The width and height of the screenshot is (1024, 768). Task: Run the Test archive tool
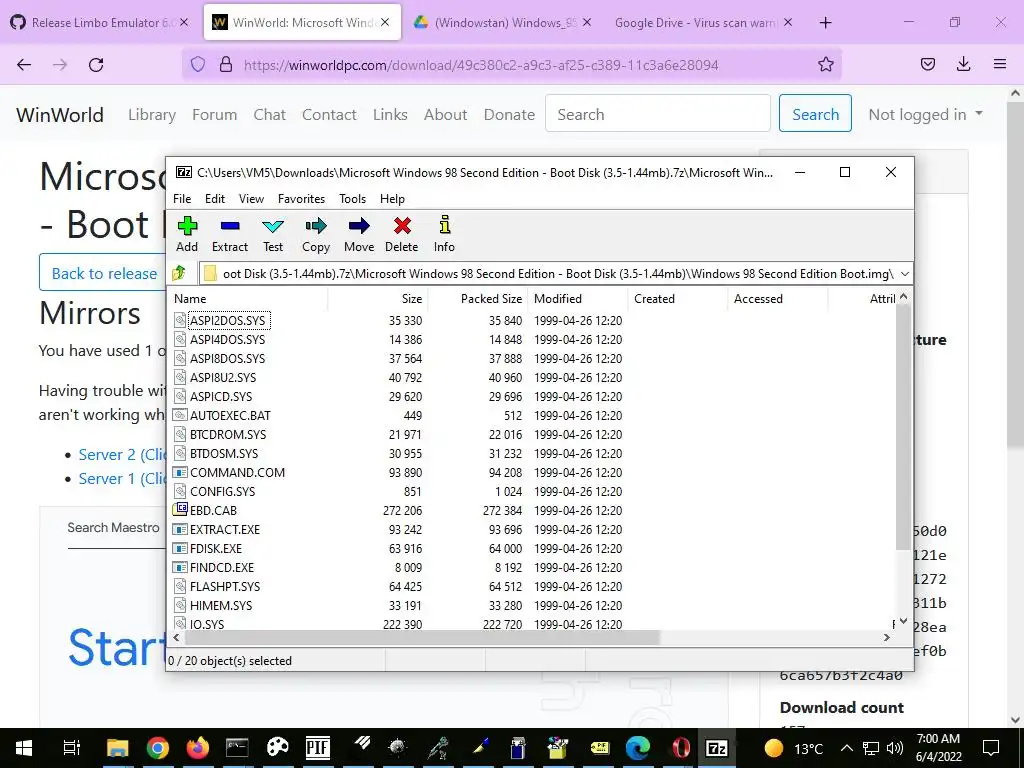pos(273,234)
